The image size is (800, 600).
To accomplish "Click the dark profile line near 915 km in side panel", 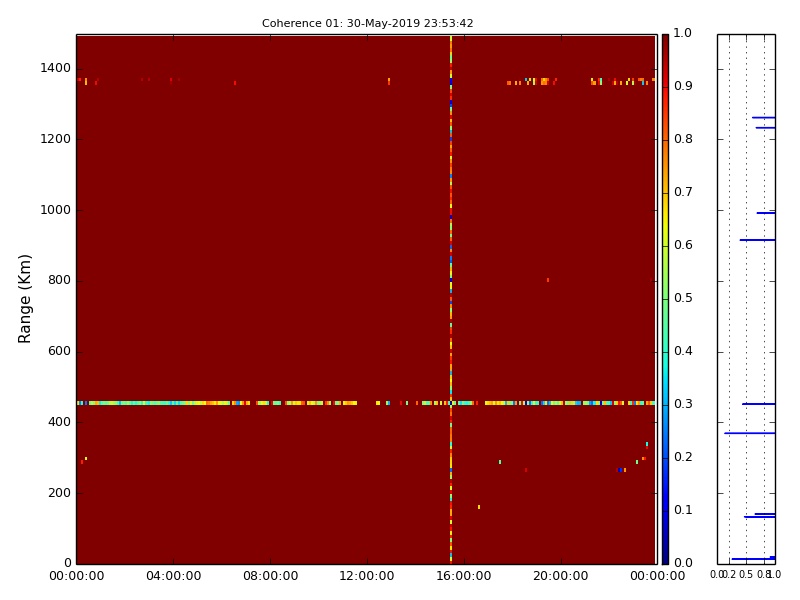I will click(x=758, y=240).
